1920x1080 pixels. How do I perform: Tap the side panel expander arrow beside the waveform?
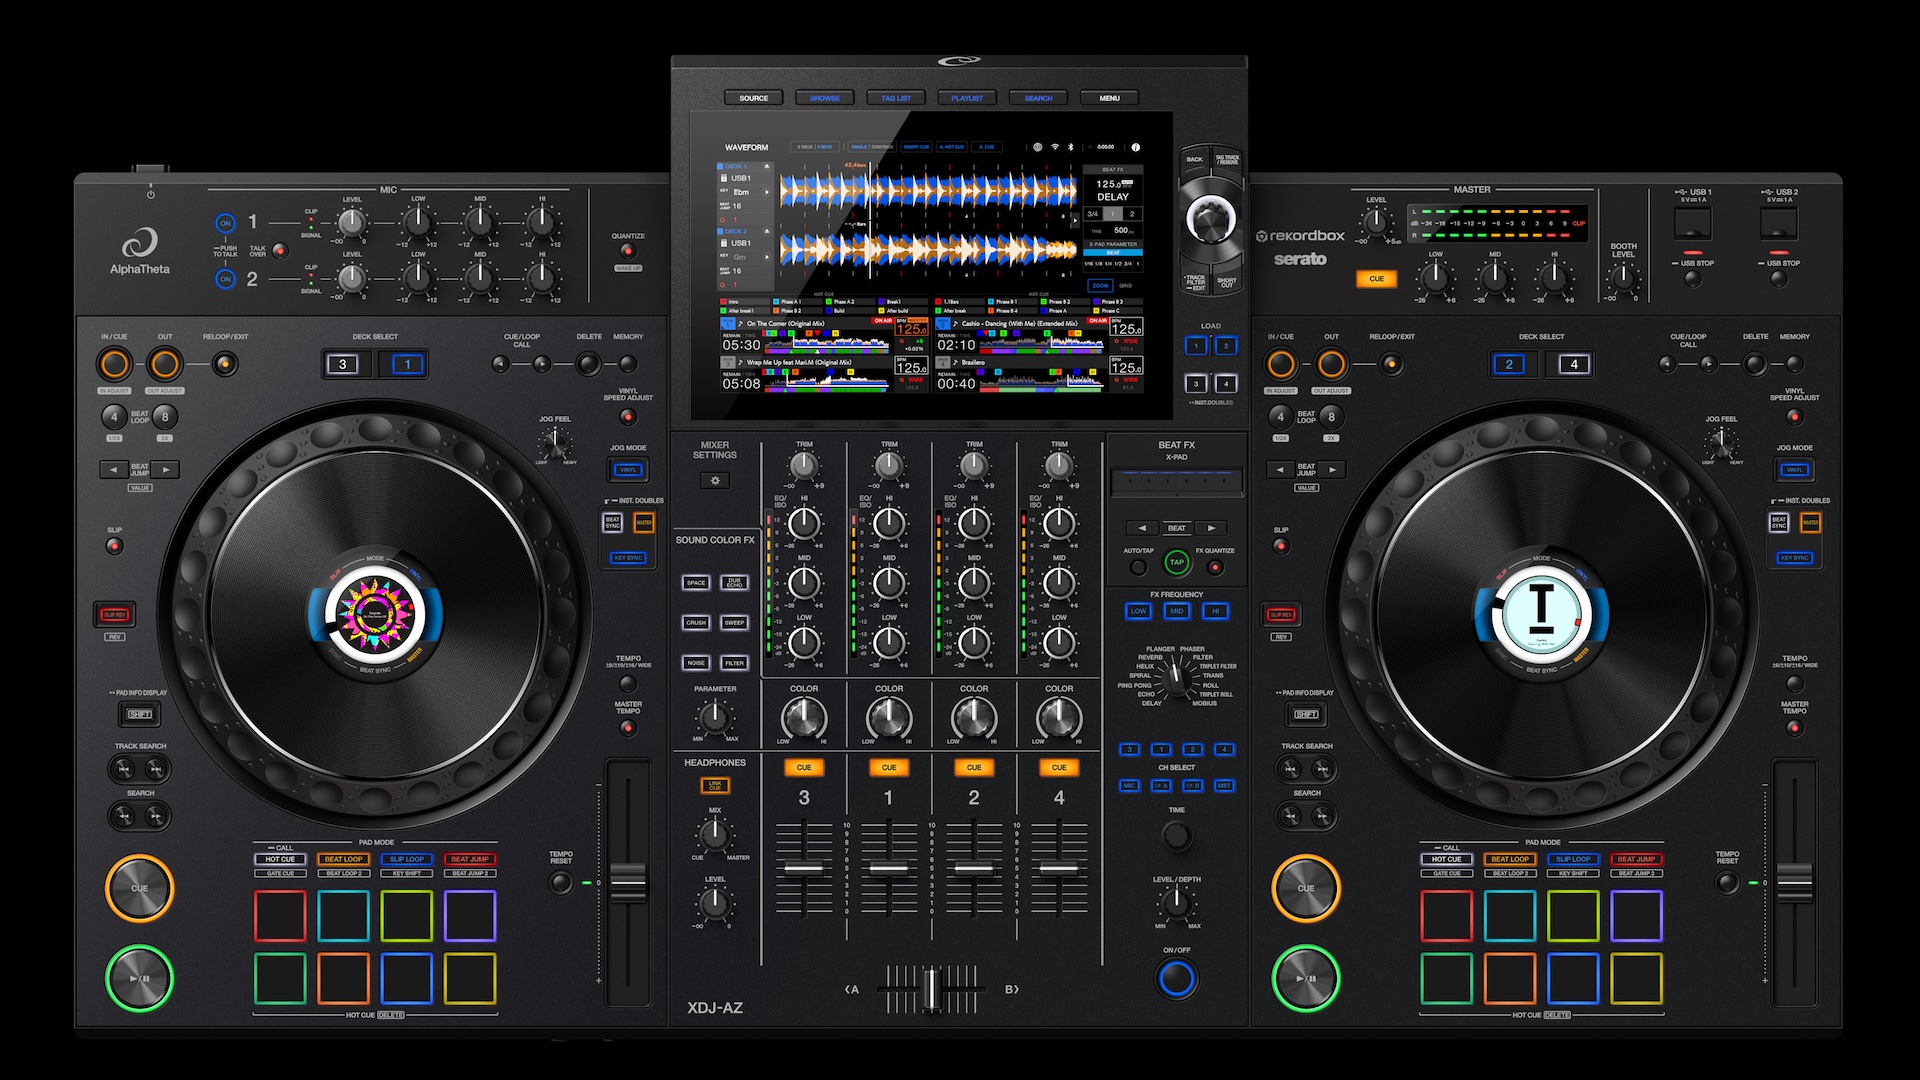click(1075, 220)
